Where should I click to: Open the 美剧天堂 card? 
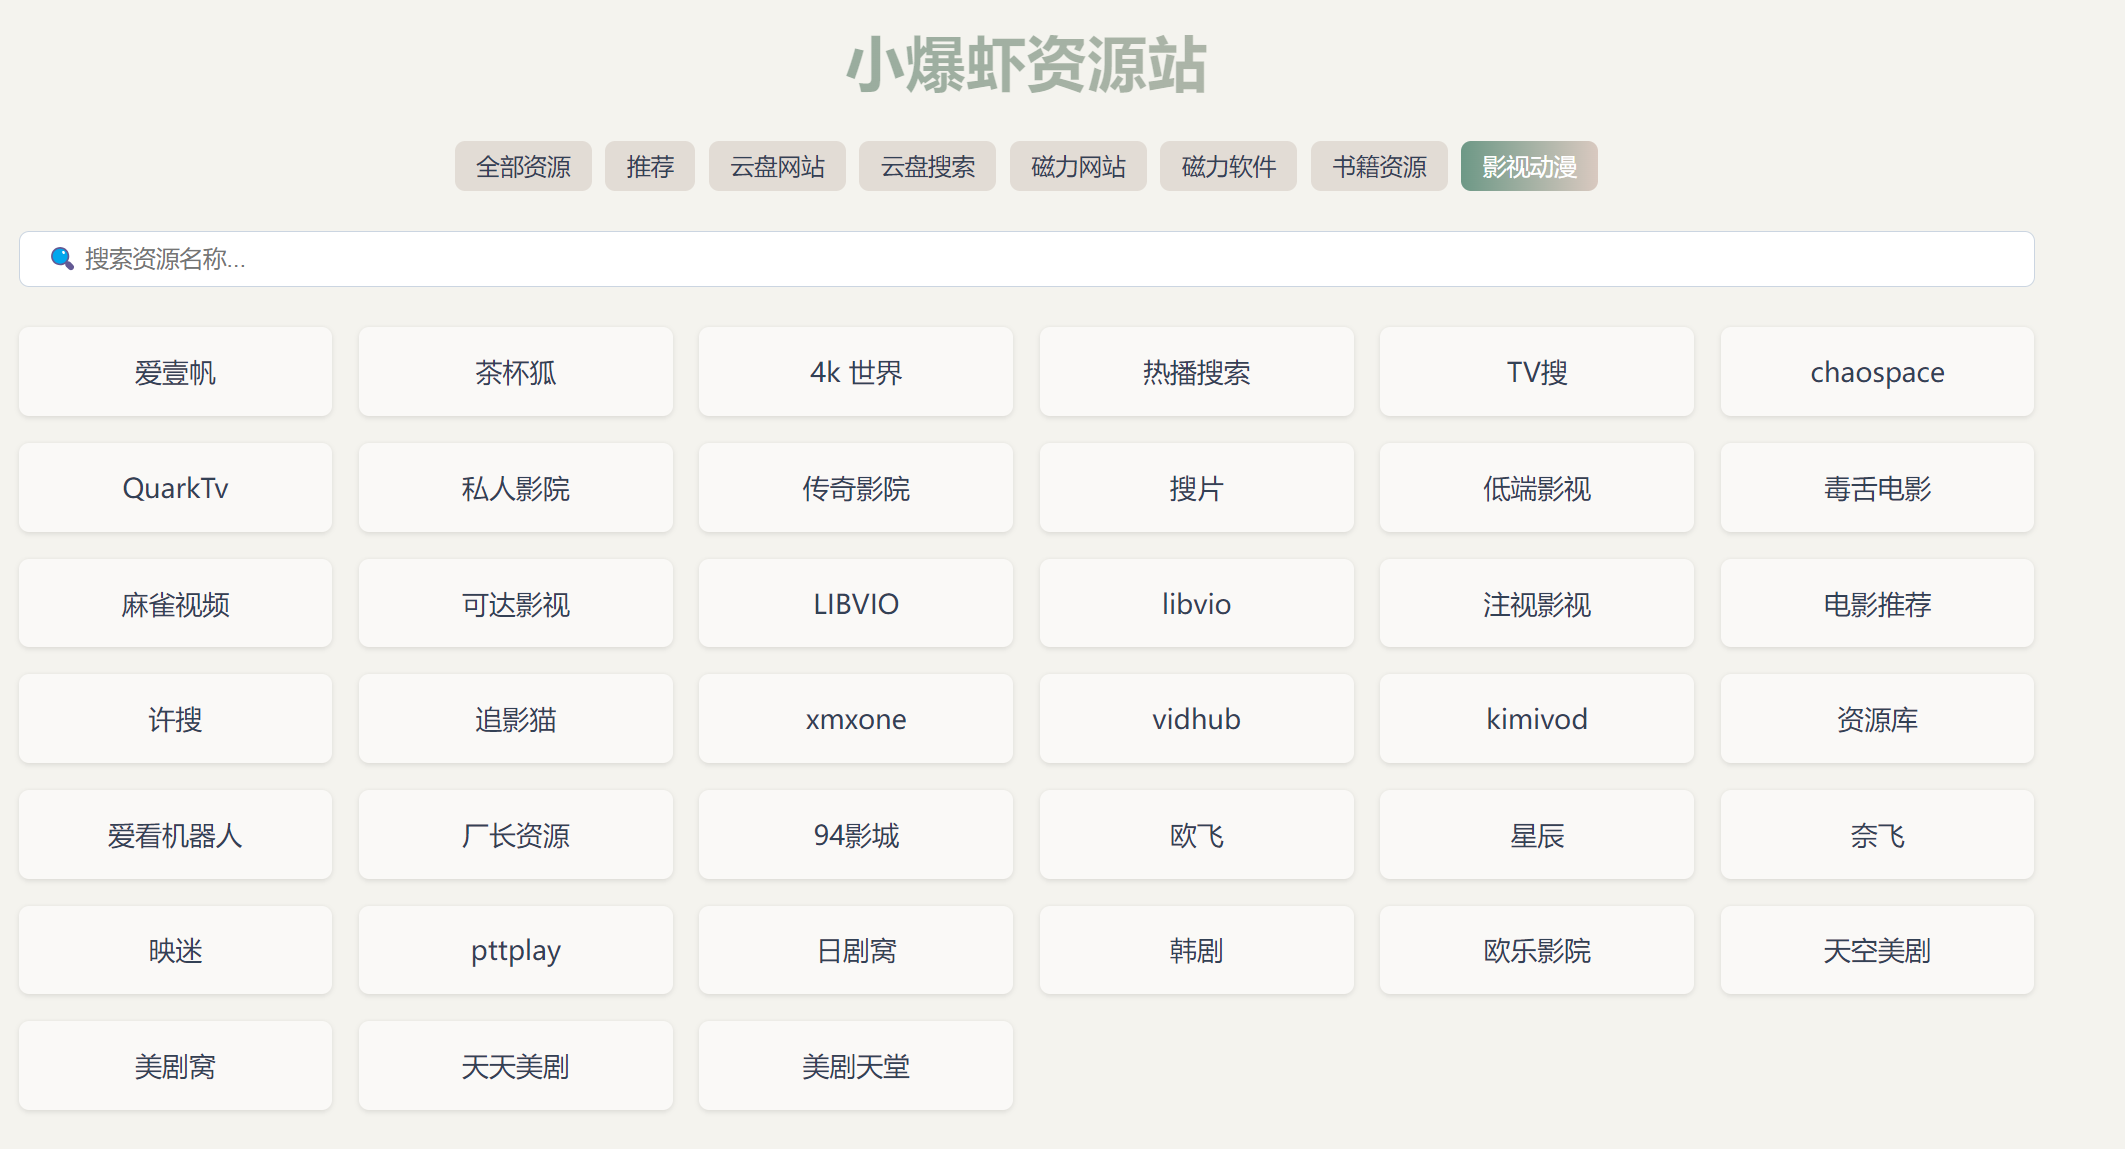[x=856, y=1066]
